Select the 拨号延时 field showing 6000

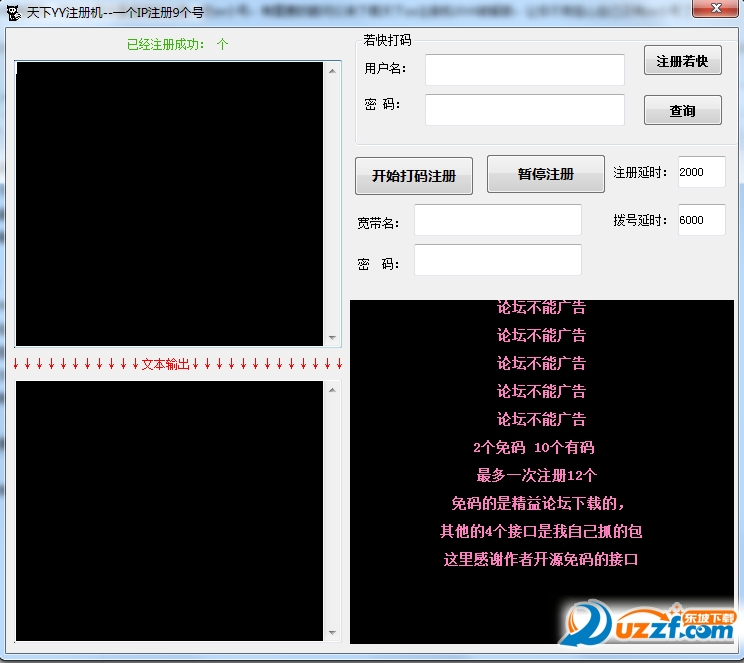701,220
